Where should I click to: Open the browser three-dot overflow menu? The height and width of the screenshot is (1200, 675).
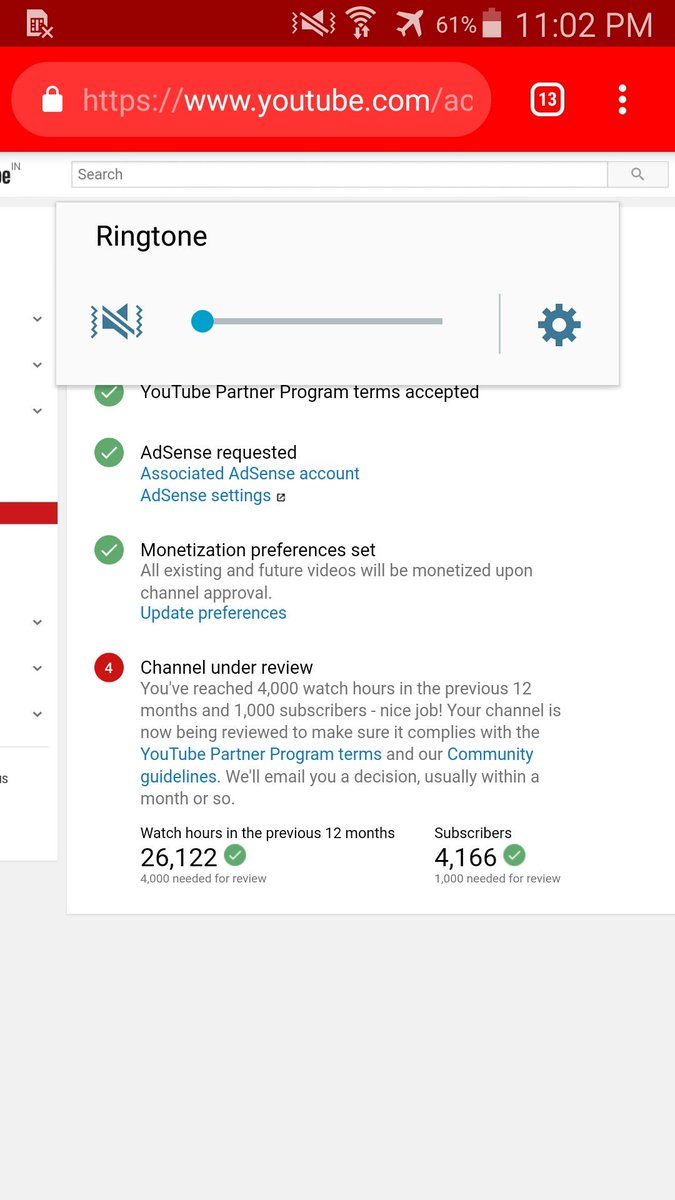(x=622, y=99)
